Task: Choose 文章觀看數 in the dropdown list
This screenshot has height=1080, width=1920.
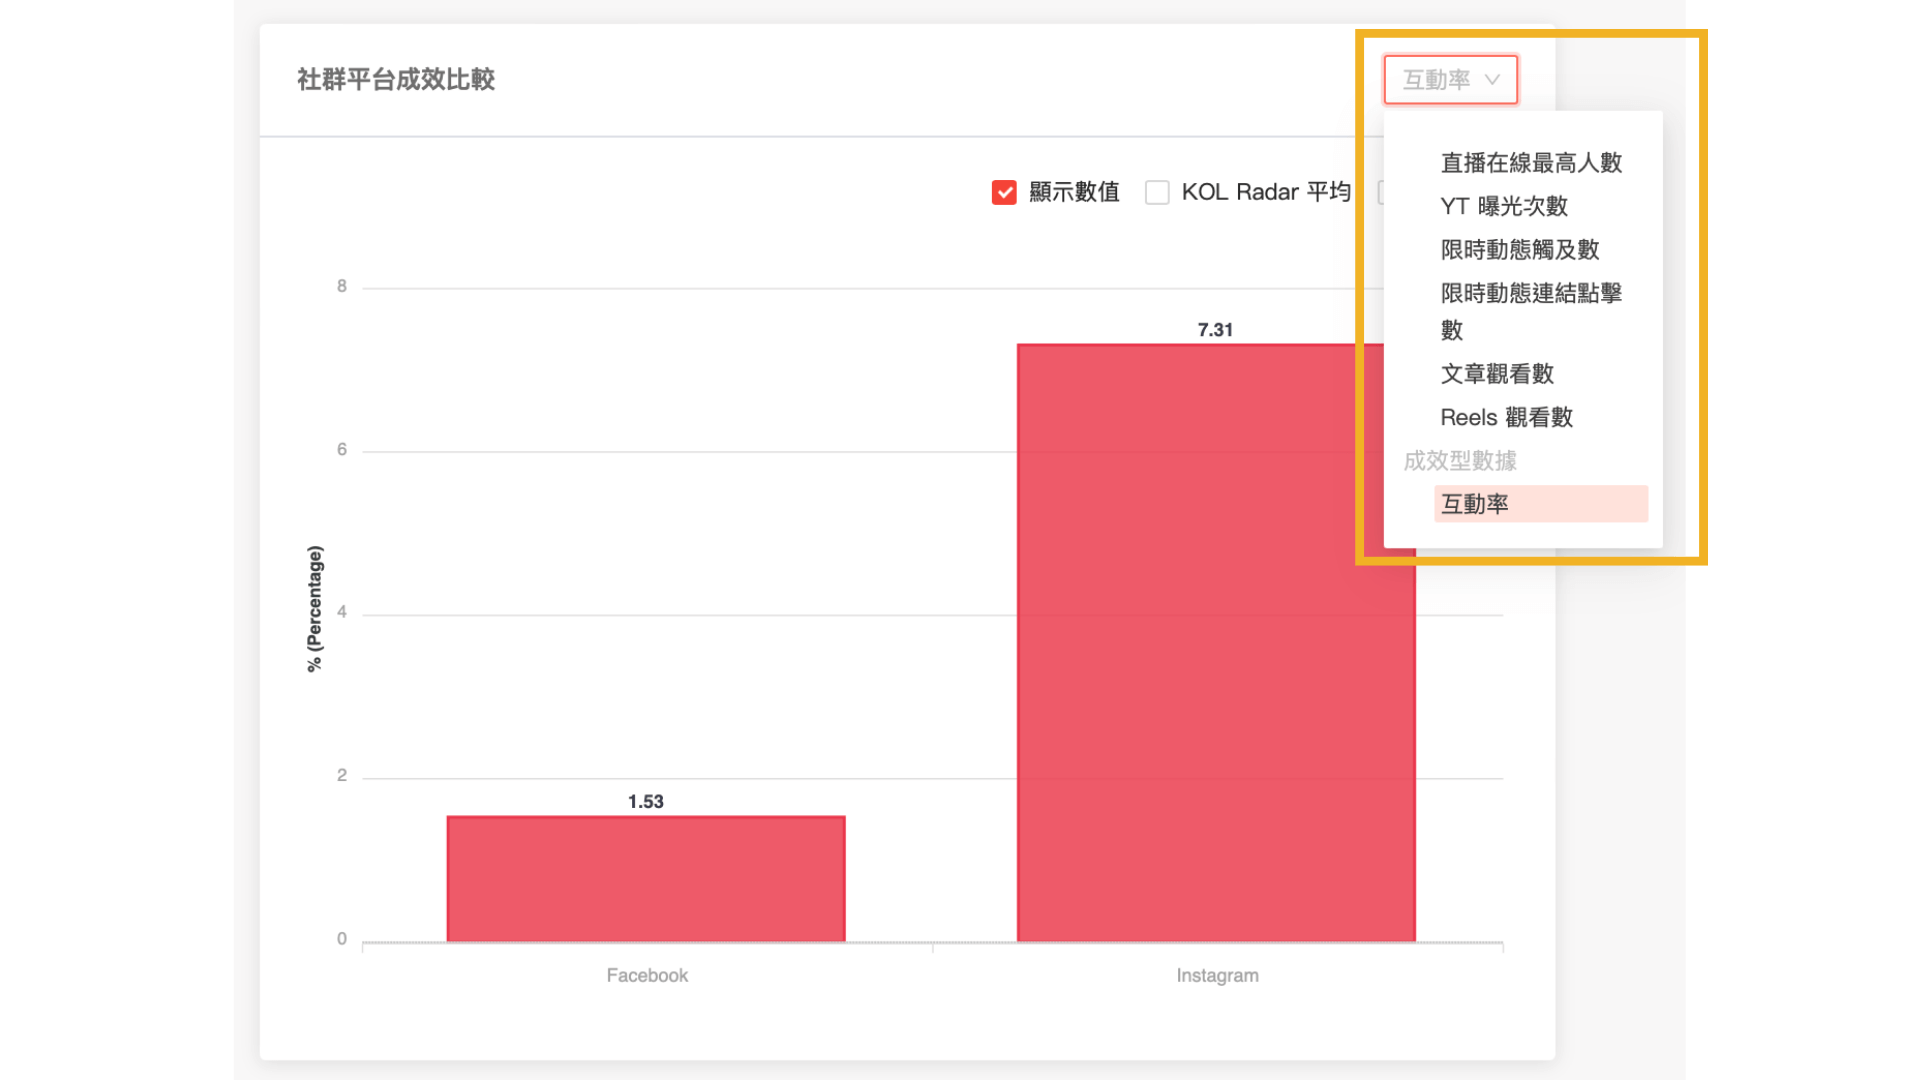Action: [1496, 374]
